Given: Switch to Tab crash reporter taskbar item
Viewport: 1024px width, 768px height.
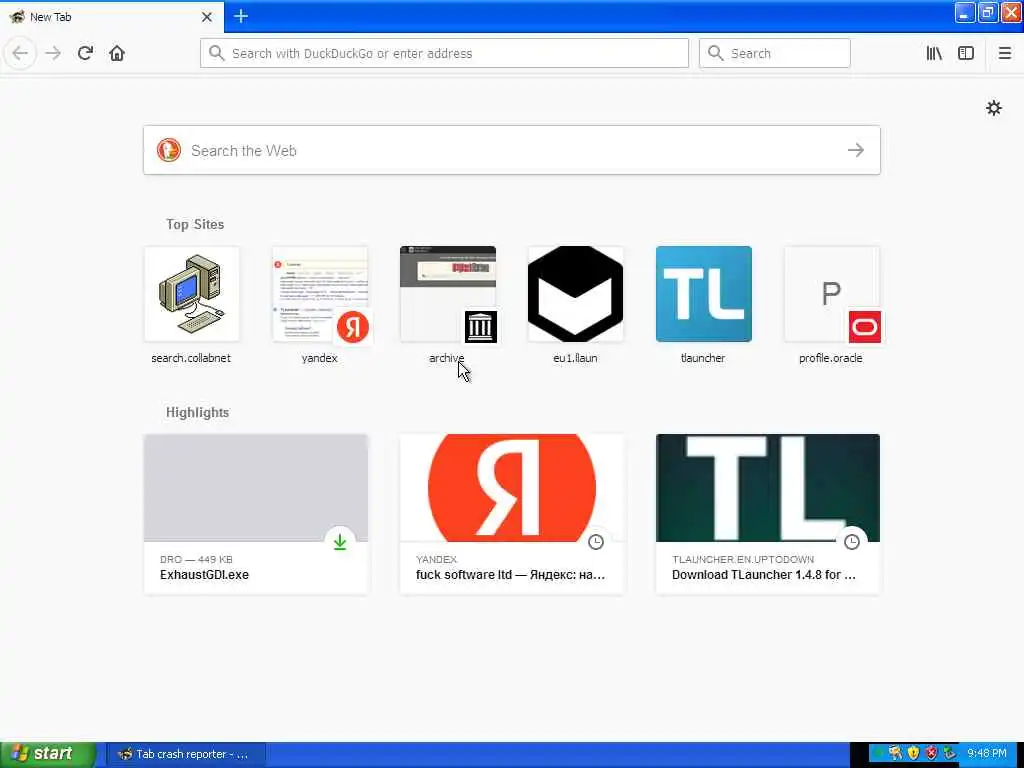Looking at the screenshot, I should click(x=184, y=754).
